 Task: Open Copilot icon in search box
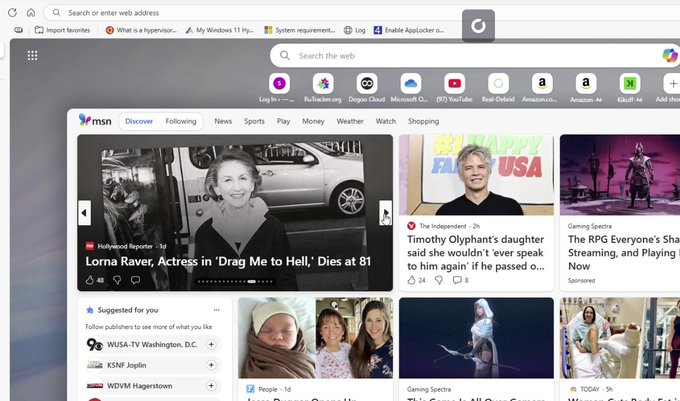pos(670,55)
